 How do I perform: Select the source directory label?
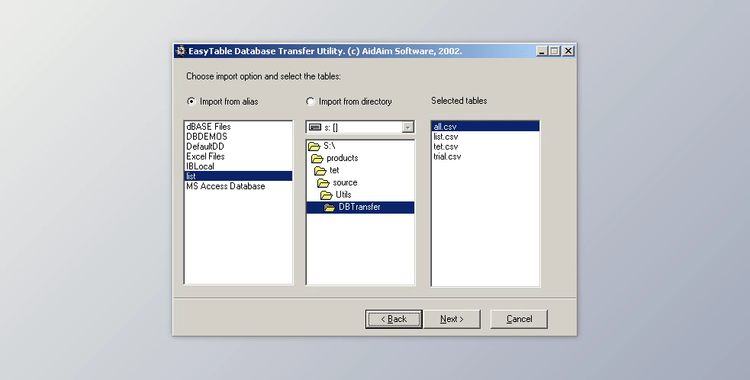345,182
